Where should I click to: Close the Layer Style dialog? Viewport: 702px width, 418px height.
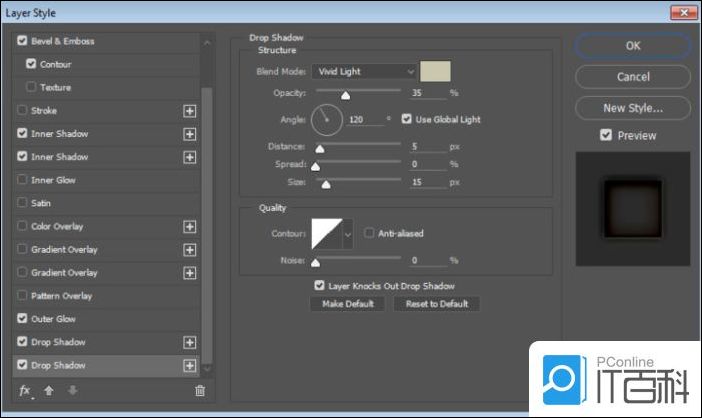pyautogui.click(x=684, y=13)
